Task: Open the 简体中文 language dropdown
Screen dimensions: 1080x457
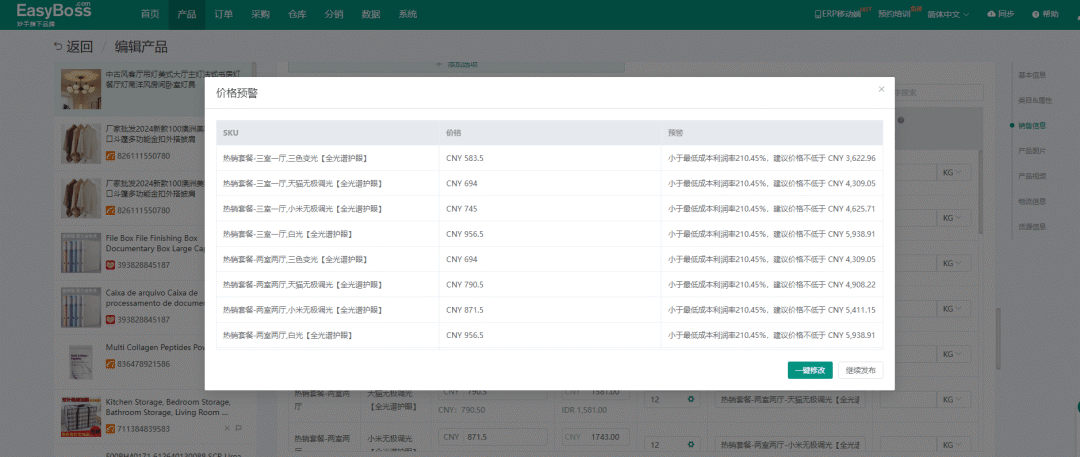Action: (x=948, y=14)
